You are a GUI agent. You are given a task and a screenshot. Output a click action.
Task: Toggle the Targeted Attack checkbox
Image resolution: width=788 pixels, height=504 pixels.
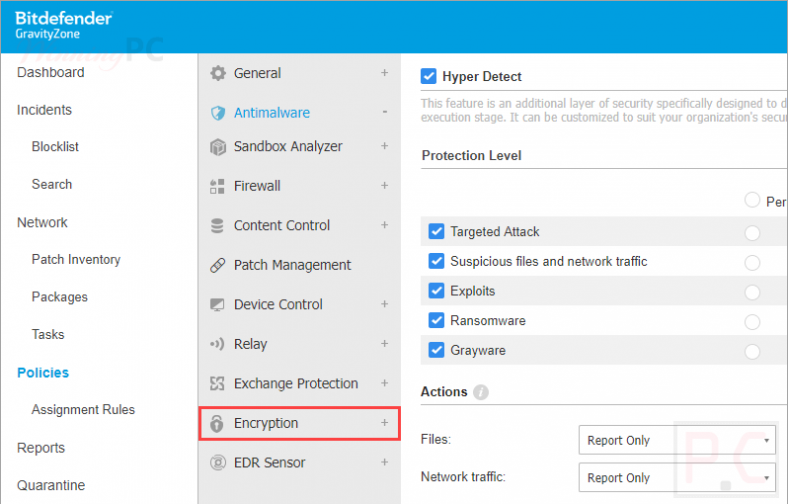(x=436, y=232)
